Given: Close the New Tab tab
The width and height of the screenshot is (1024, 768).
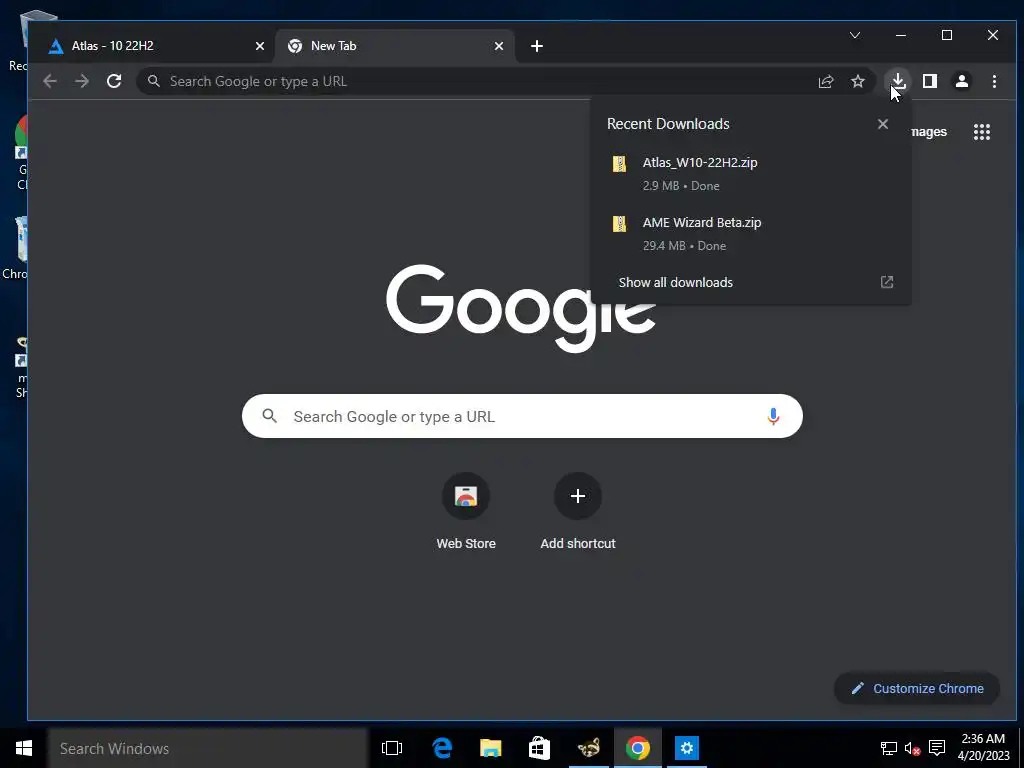Looking at the screenshot, I should coord(499,46).
